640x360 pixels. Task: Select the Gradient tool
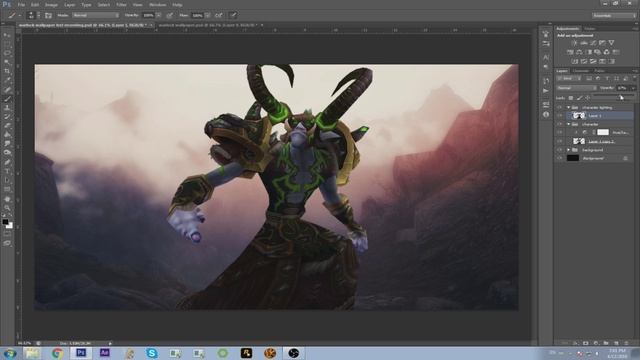pos(7,135)
